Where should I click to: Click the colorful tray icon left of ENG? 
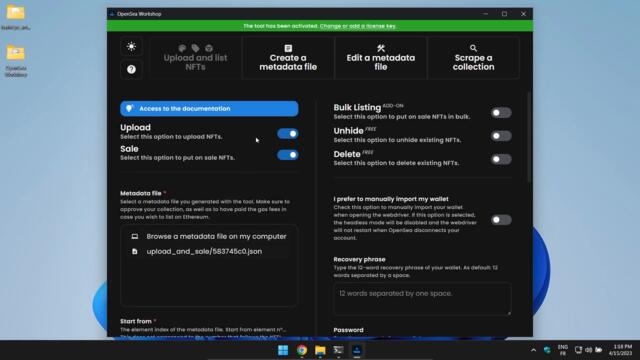coord(547,350)
